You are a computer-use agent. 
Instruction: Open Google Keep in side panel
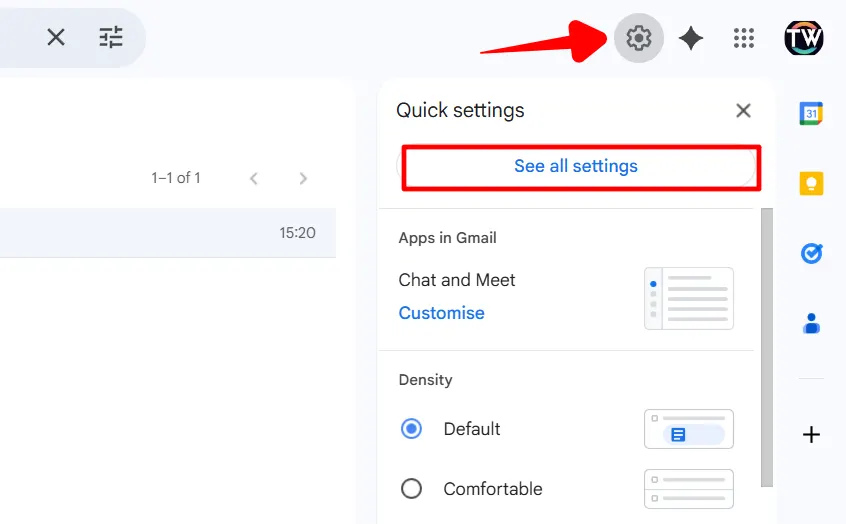pos(811,183)
